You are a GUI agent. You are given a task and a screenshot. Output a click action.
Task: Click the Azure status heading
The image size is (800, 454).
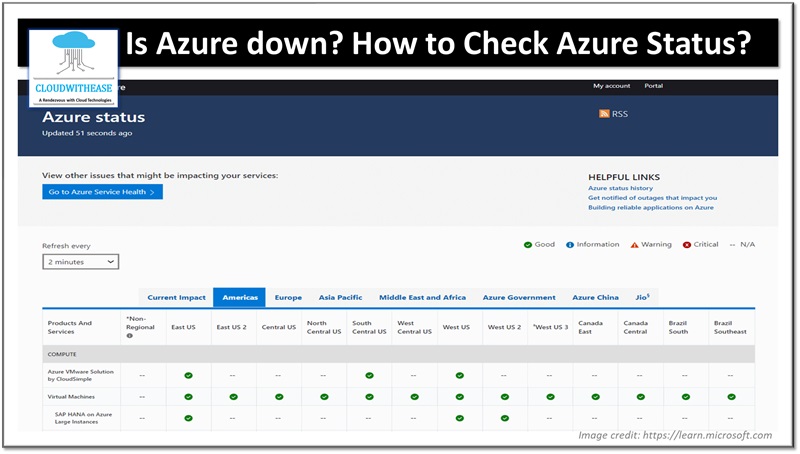pyautogui.click(x=93, y=117)
